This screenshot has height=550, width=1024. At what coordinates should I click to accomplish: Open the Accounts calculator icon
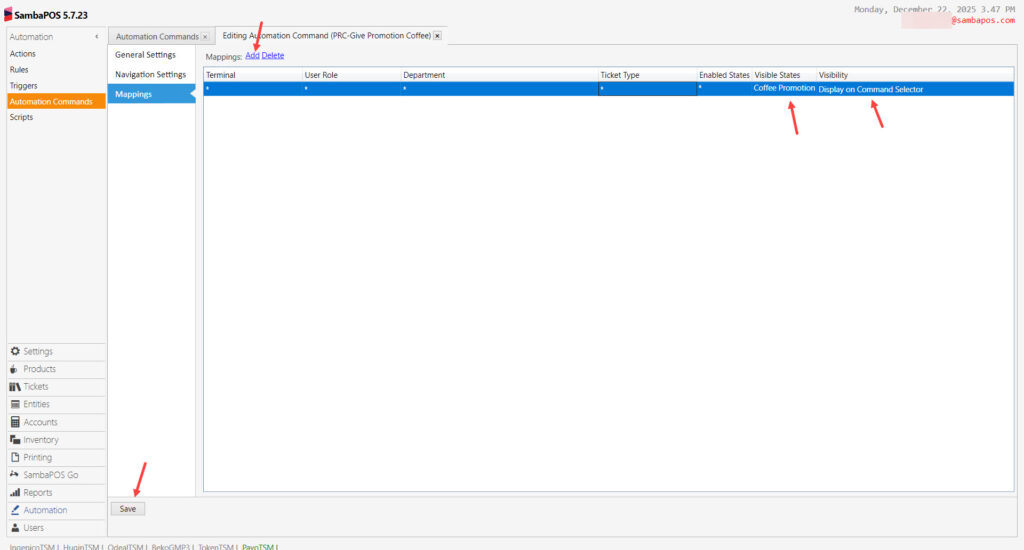tap(15, 422)
